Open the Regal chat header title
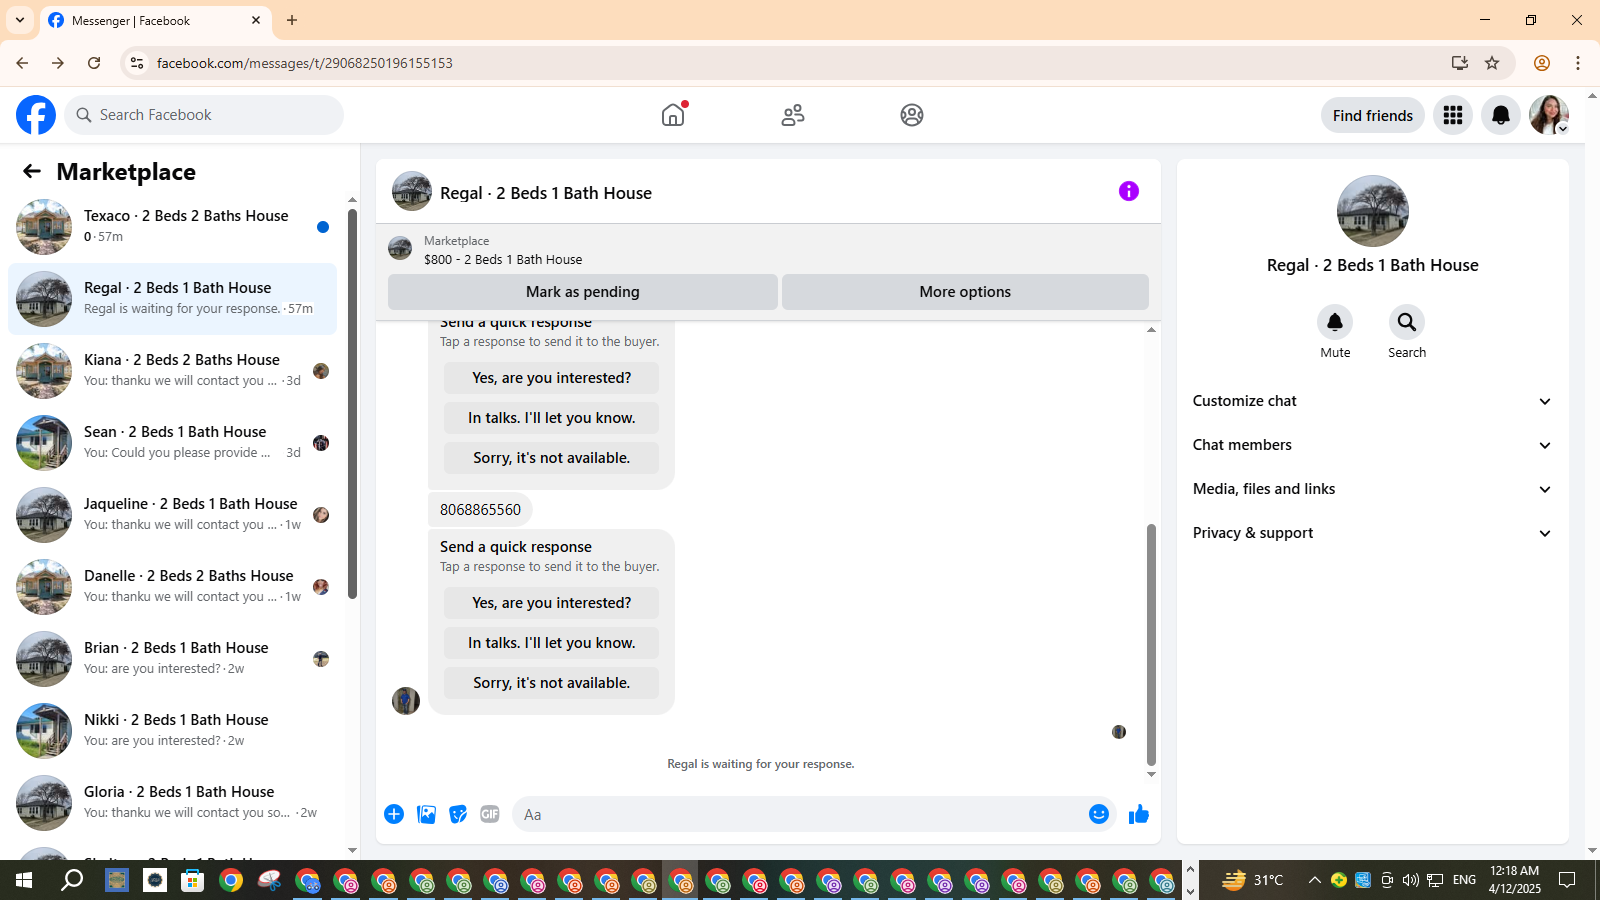 coord(546,193)
